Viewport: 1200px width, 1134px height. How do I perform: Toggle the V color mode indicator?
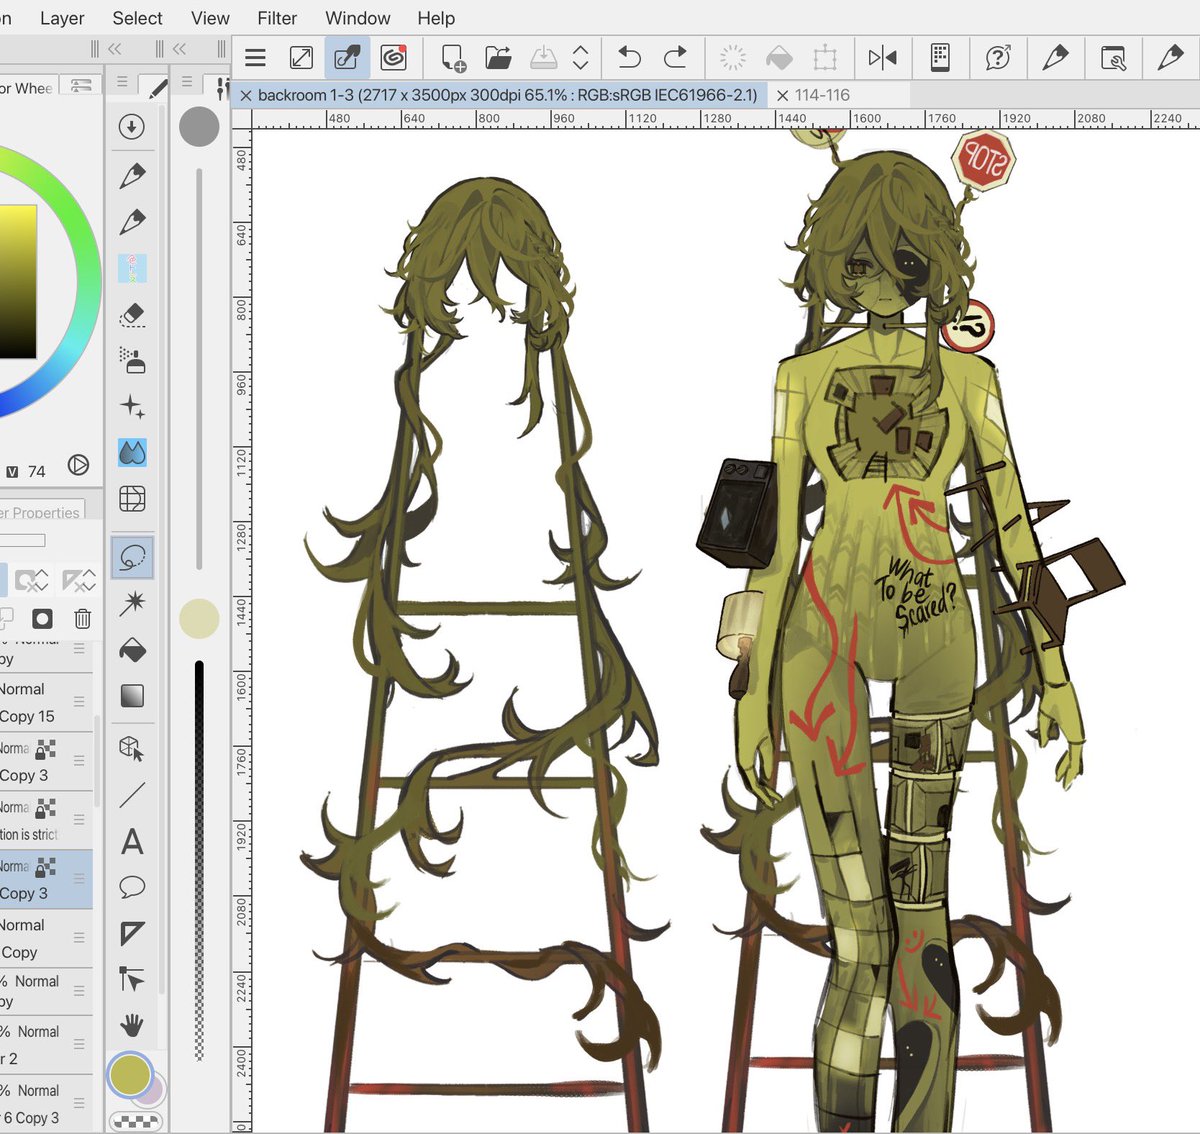pyautogui.click(x=12, y=471)
